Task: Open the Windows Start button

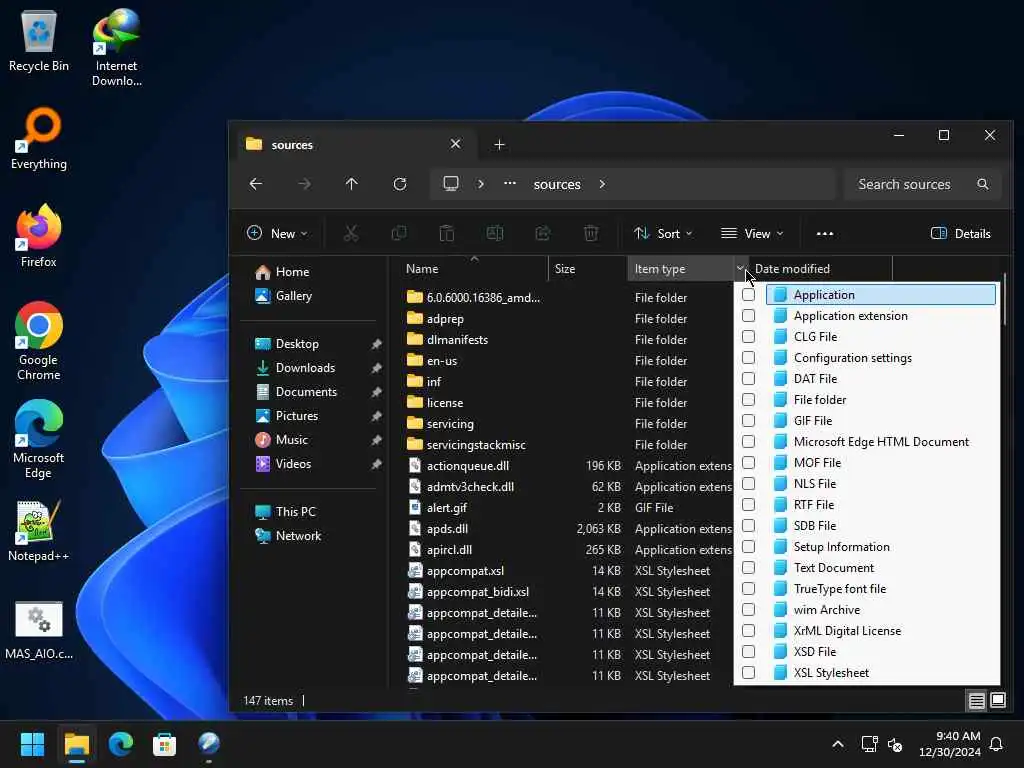Action: tap(32, 744)
